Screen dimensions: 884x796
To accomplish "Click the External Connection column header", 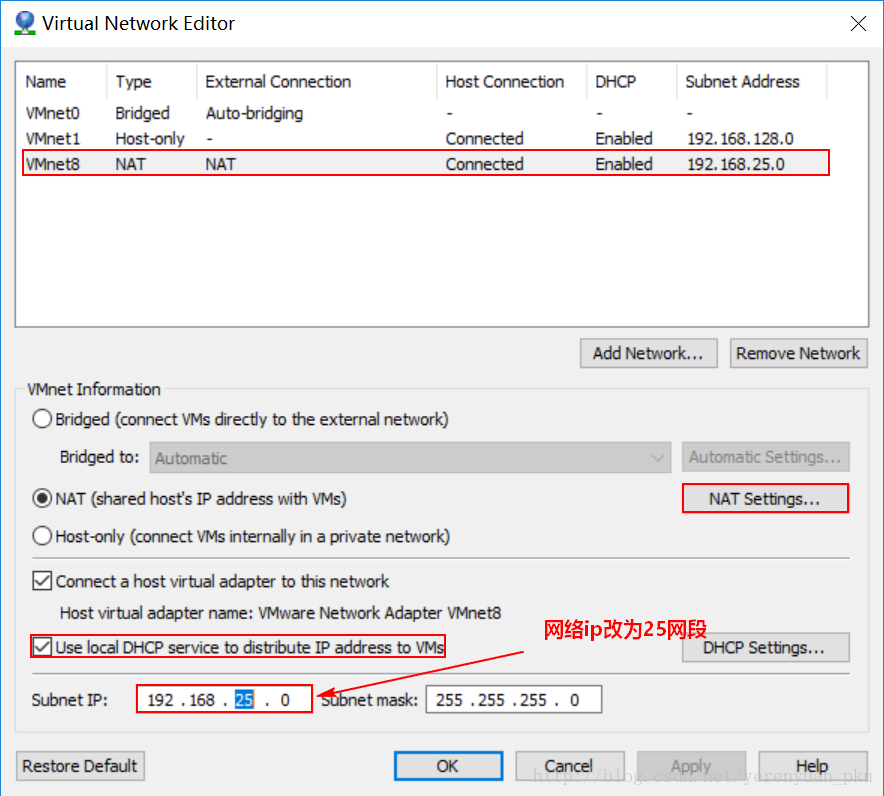I will point(317,82).
